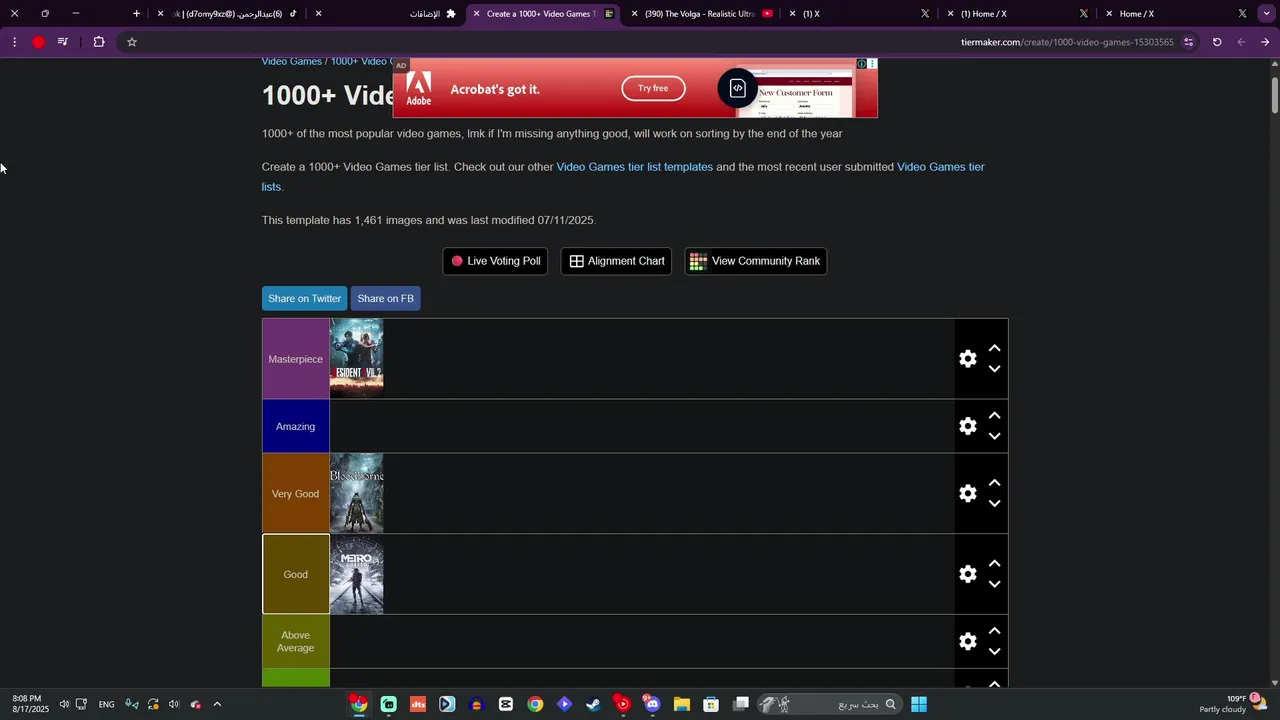Switch to the (1) X tab
The width and height of the screenshot is (1280, 720).
click(x=860, y=14)
